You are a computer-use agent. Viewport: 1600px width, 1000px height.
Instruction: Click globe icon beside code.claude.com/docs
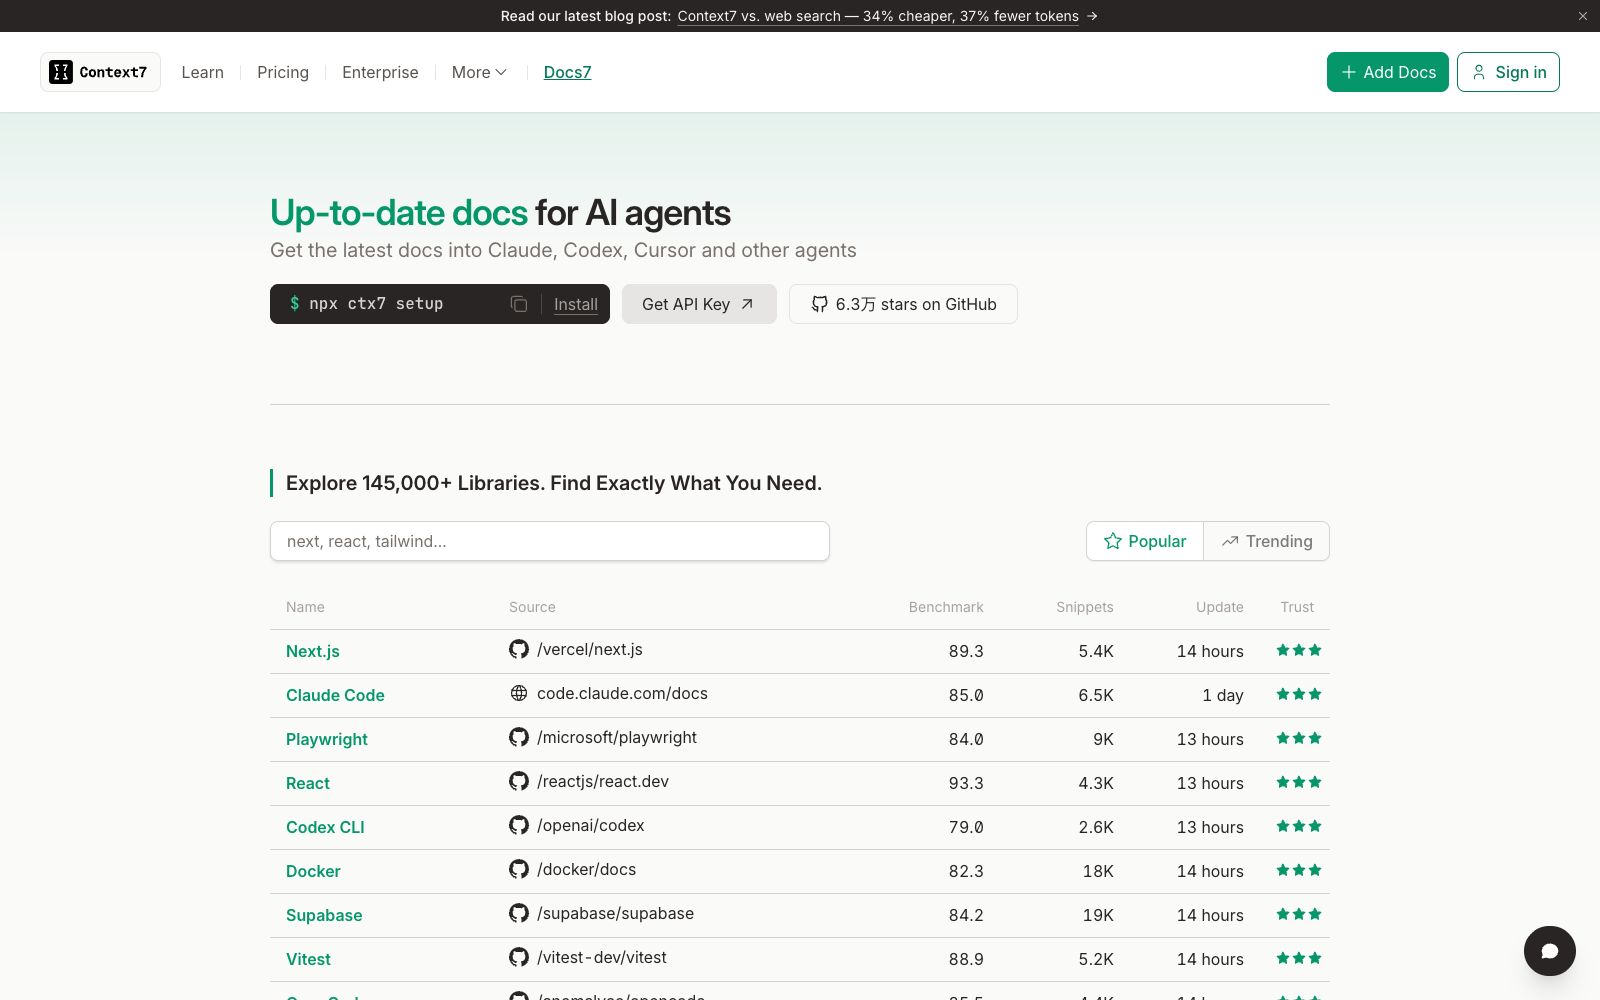click(519, 693)
